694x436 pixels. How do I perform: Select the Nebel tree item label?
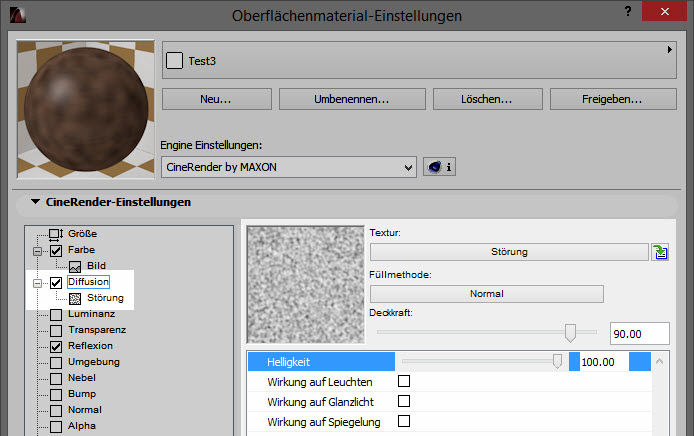pyautogui.click(x=82, y=378)
